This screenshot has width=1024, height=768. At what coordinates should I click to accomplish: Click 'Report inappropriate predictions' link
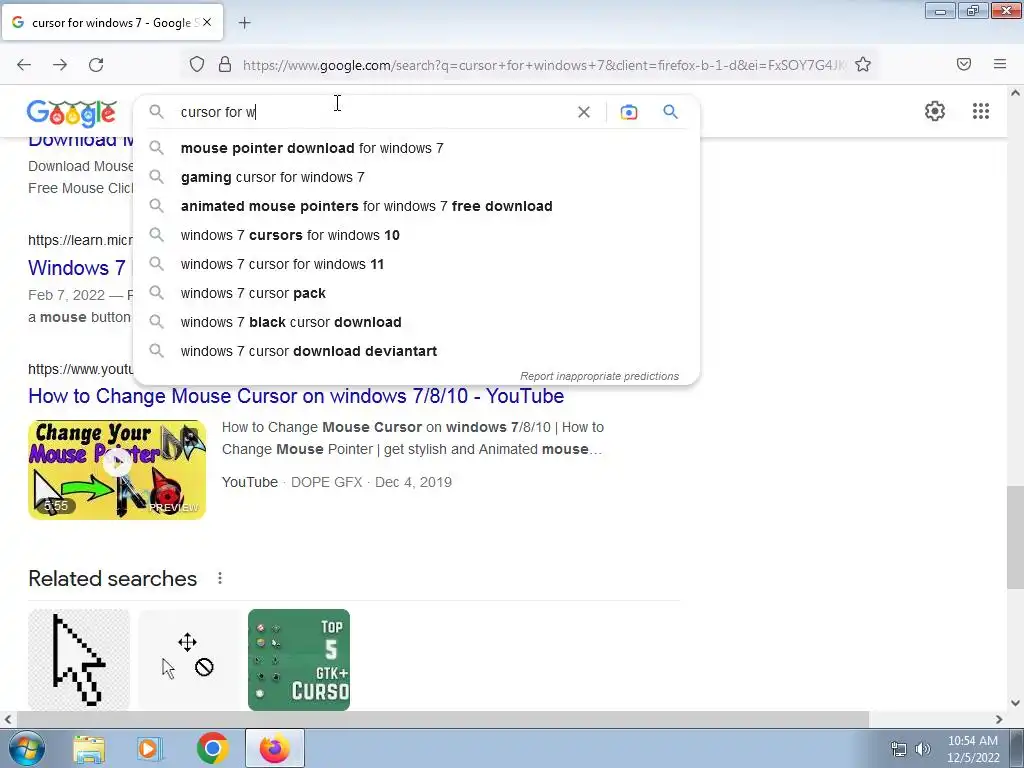pos(600,376)
